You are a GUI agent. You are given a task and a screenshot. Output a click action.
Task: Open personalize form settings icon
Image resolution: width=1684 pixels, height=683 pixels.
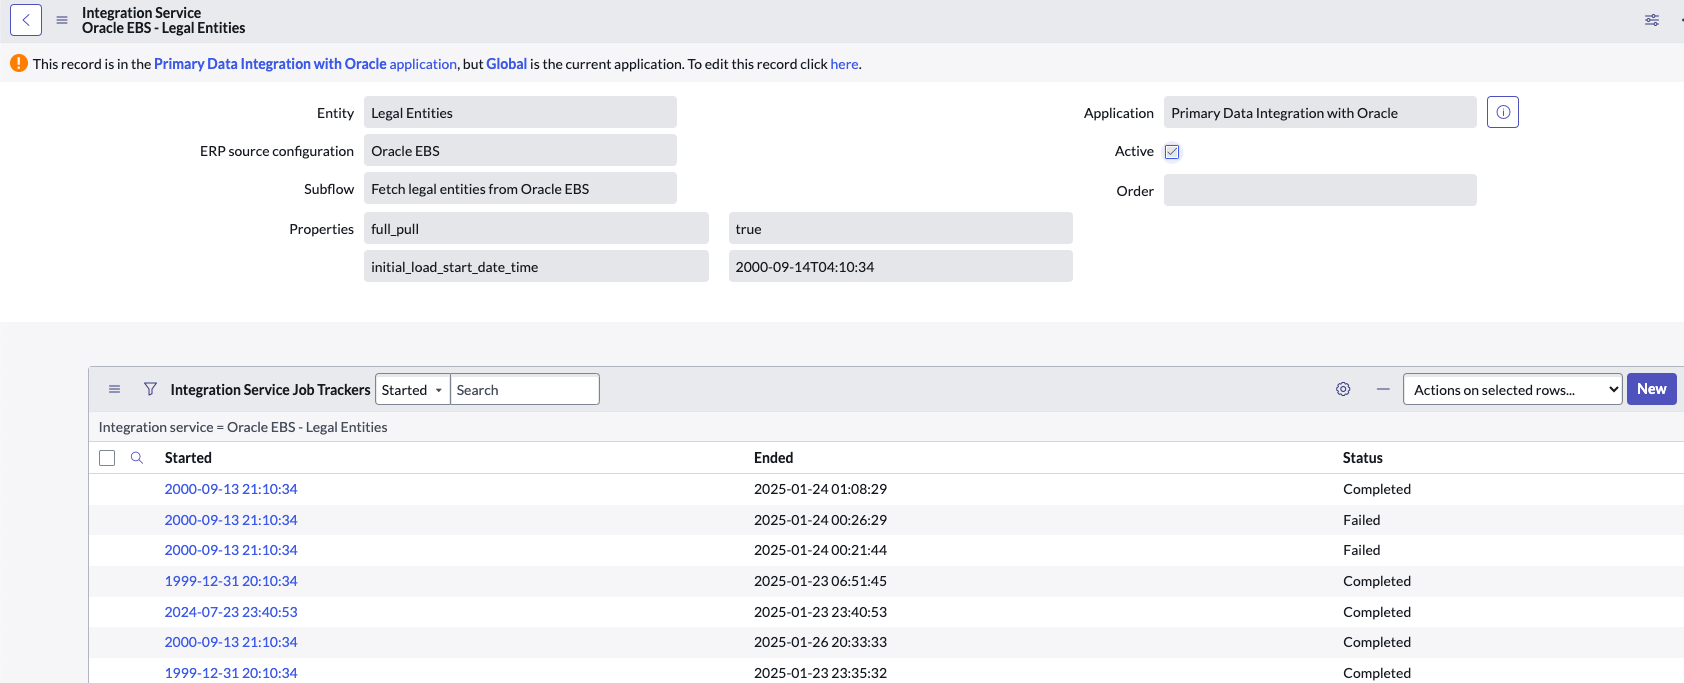1652,20
